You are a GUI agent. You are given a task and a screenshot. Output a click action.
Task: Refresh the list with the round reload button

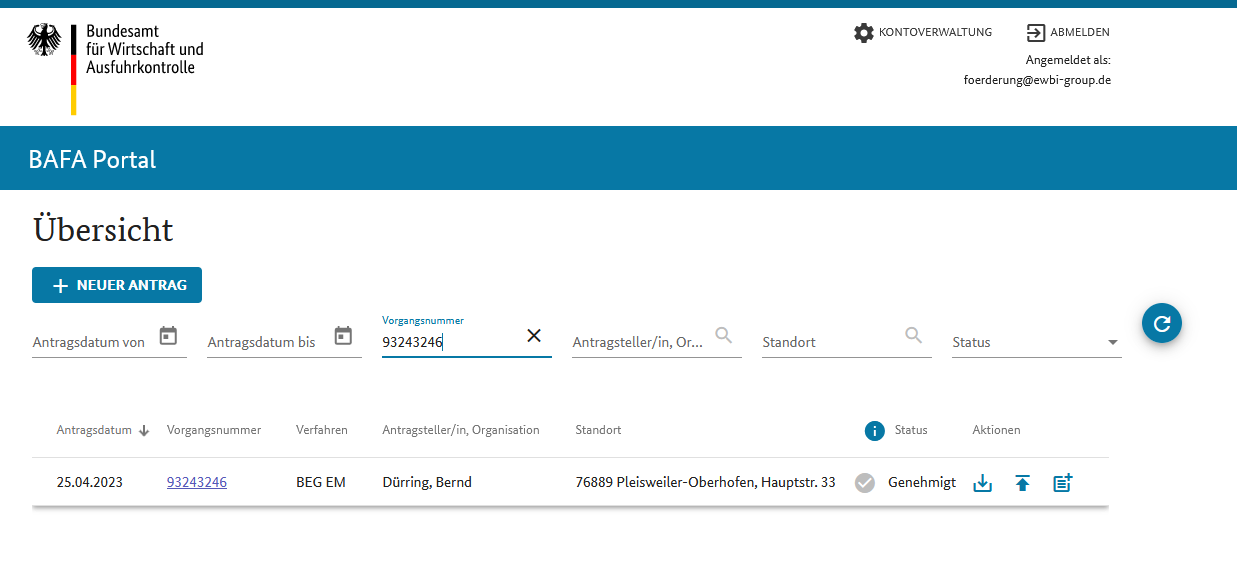pyautogui.click(x=1162, y=323)
